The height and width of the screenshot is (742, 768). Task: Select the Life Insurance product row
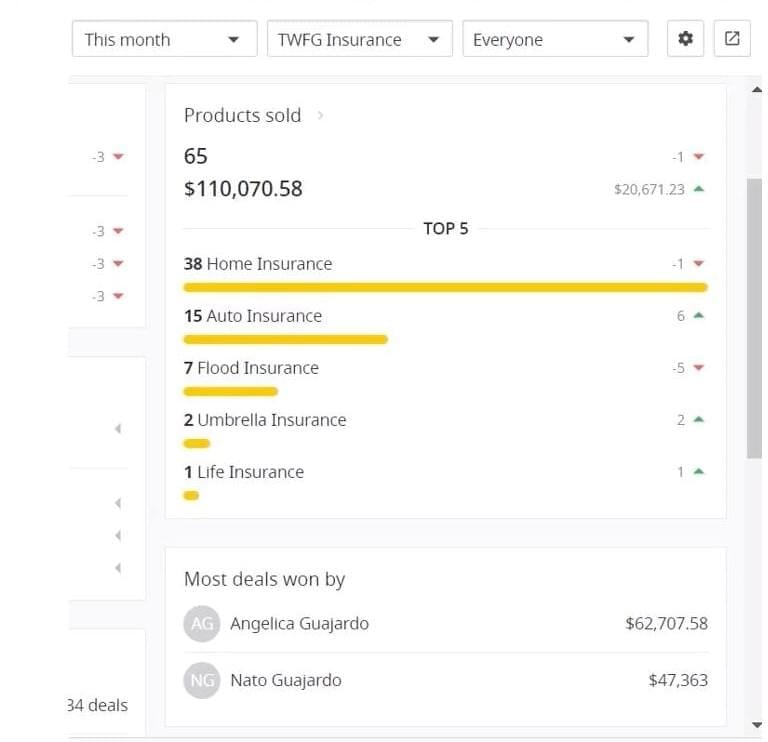(445, 482)
